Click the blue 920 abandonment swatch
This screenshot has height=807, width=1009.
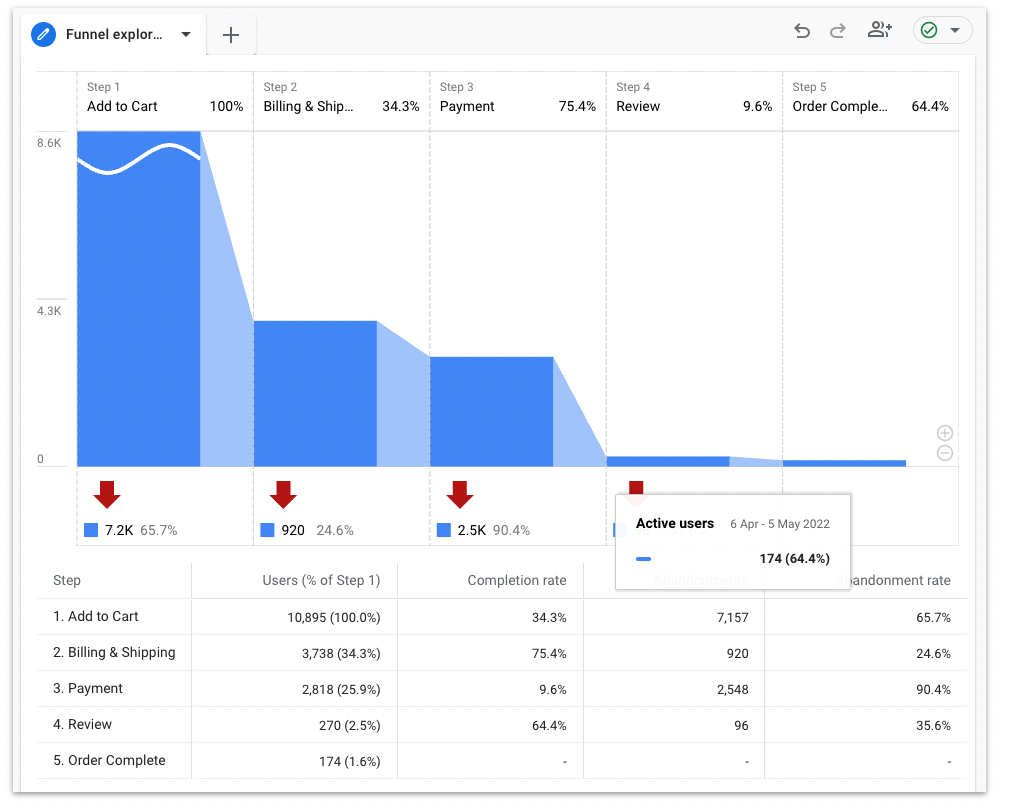(268, 530)
